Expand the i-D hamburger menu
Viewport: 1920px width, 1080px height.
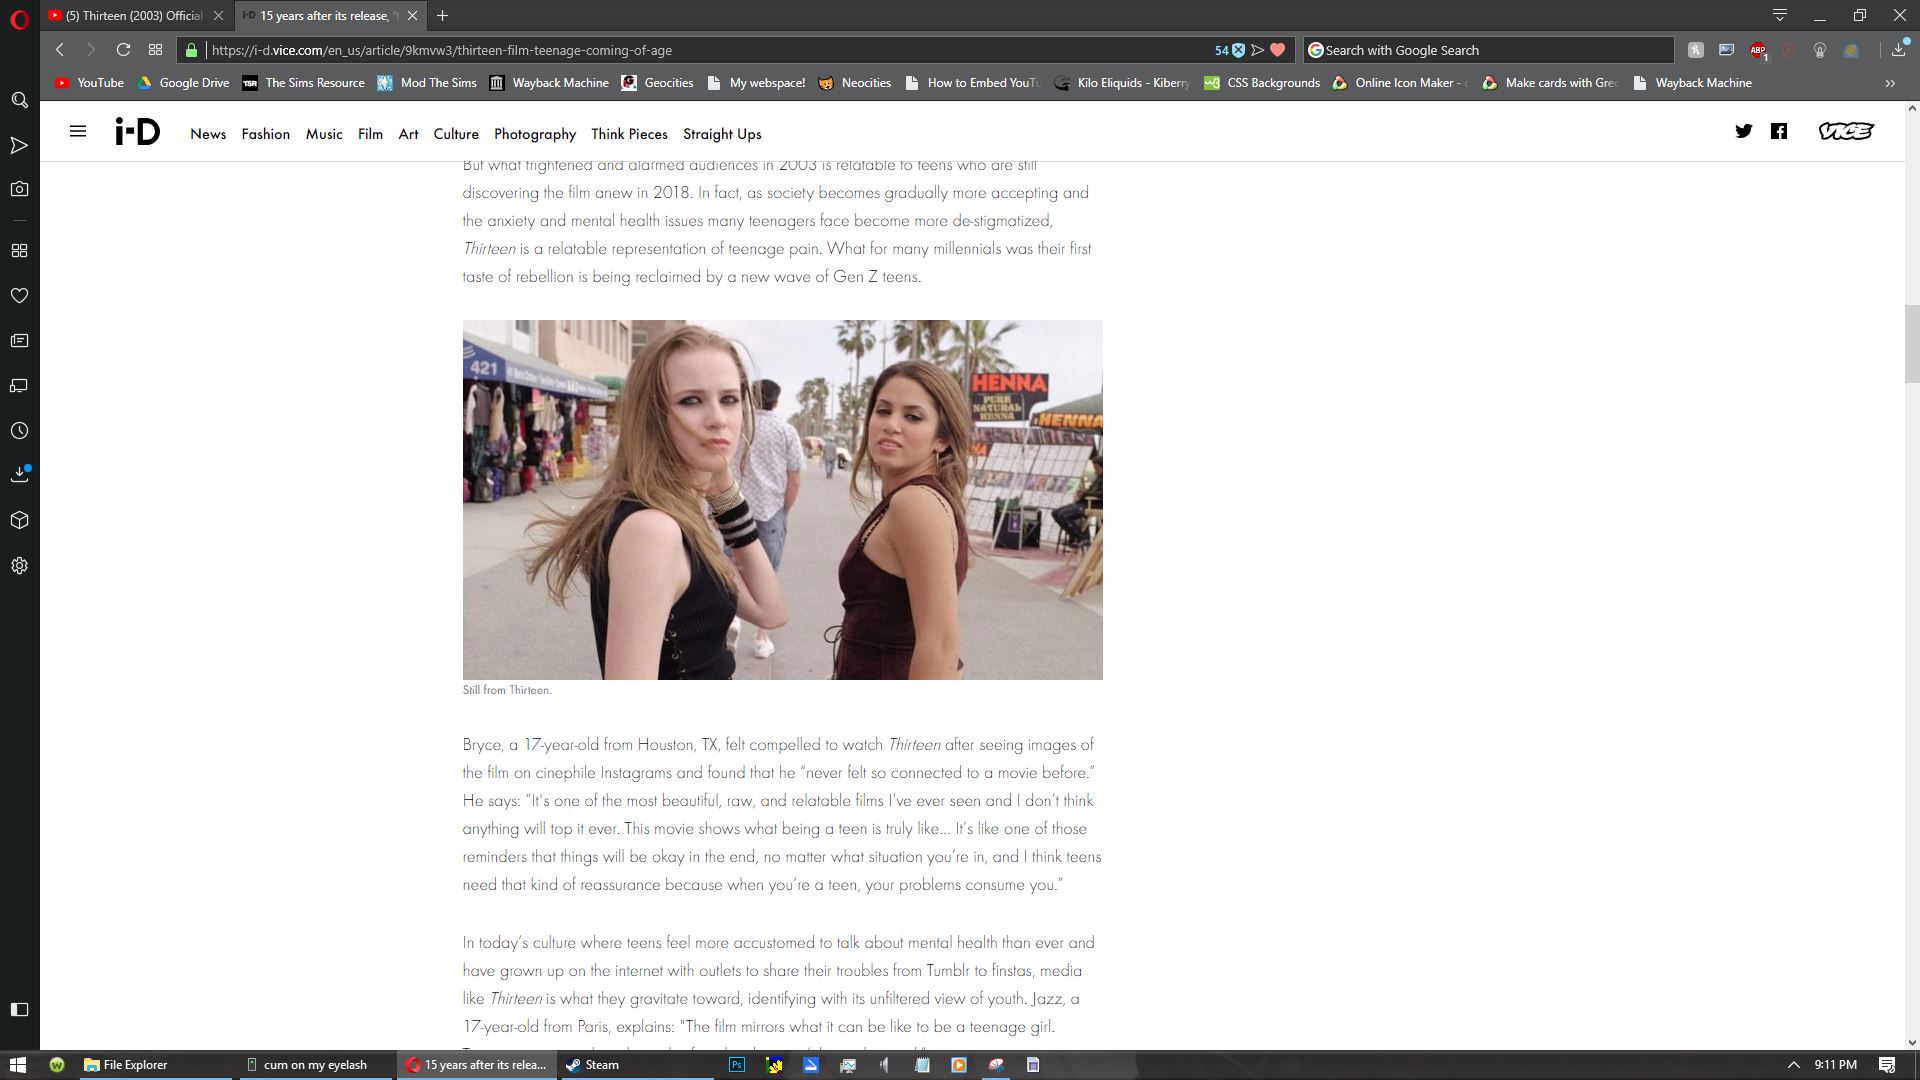point(77,131)
